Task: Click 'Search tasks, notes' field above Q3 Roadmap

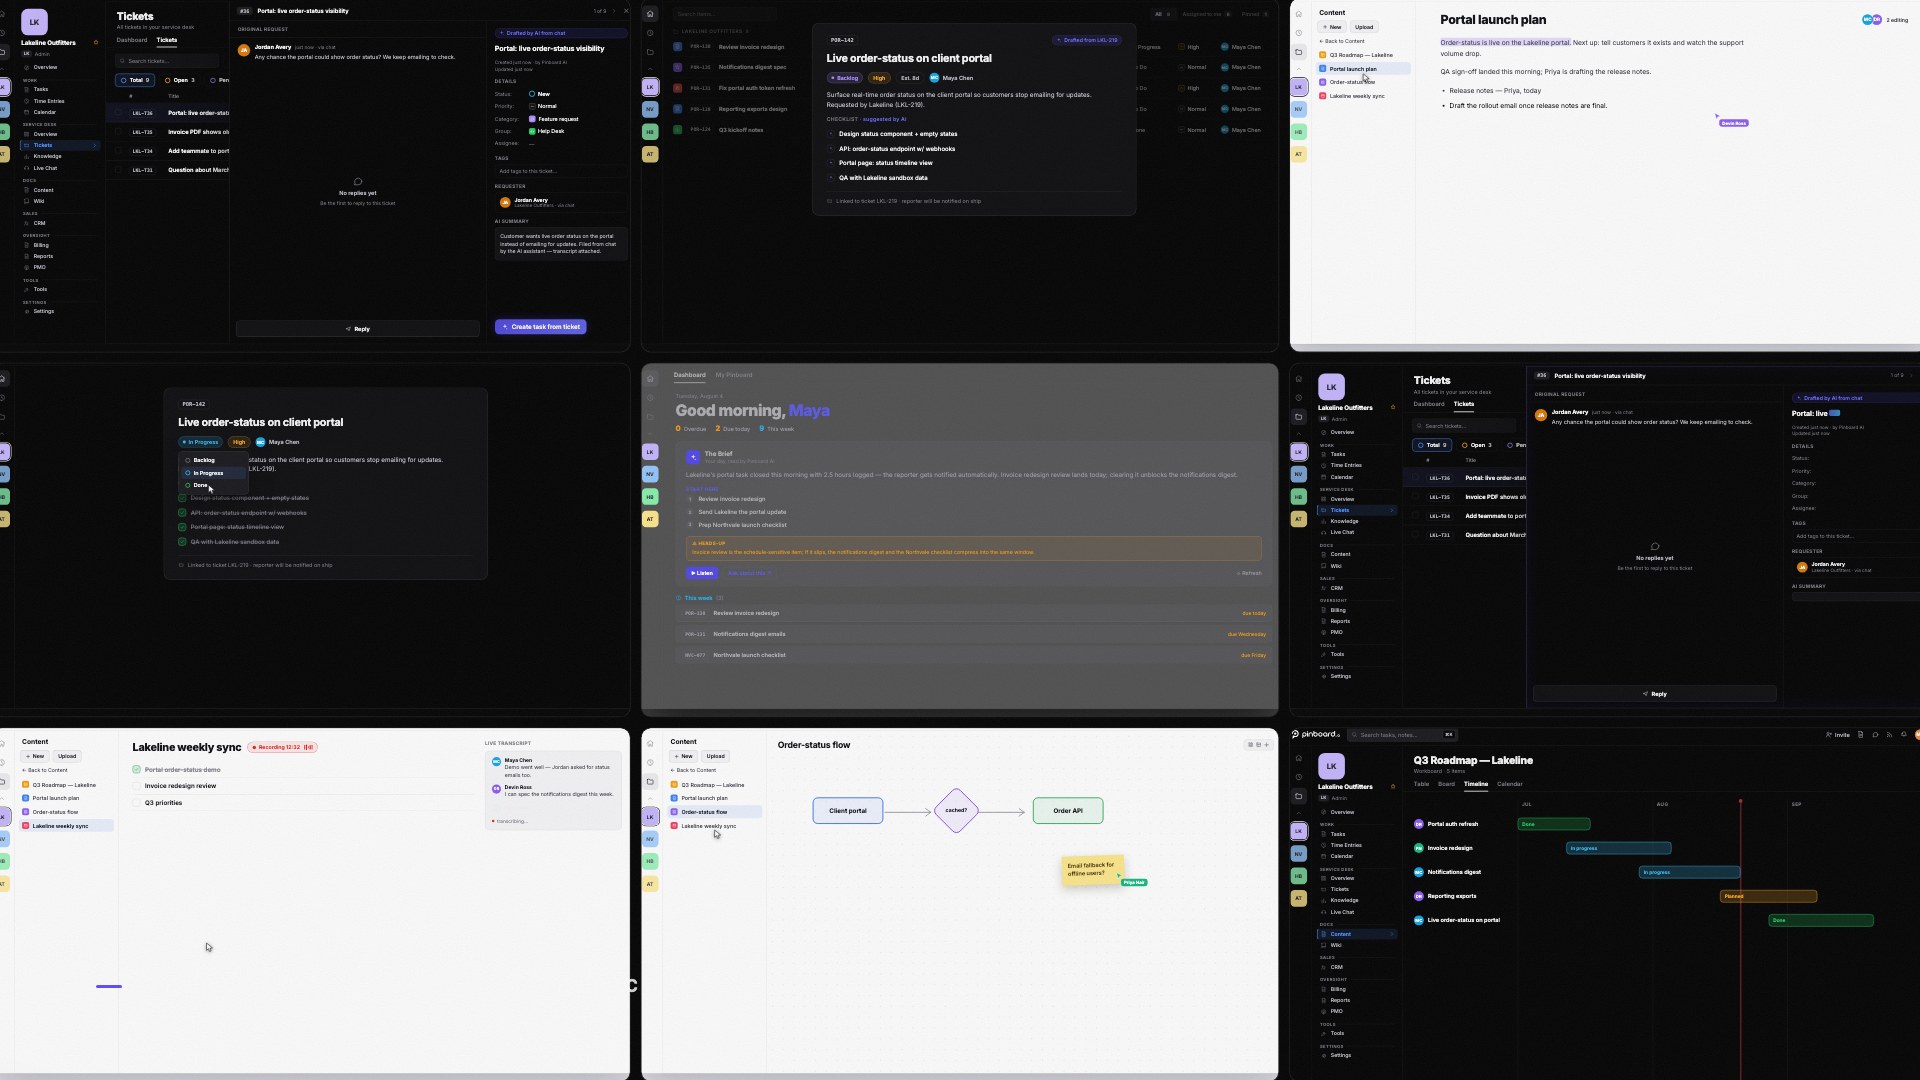Action: click(x=1402, y=735)
